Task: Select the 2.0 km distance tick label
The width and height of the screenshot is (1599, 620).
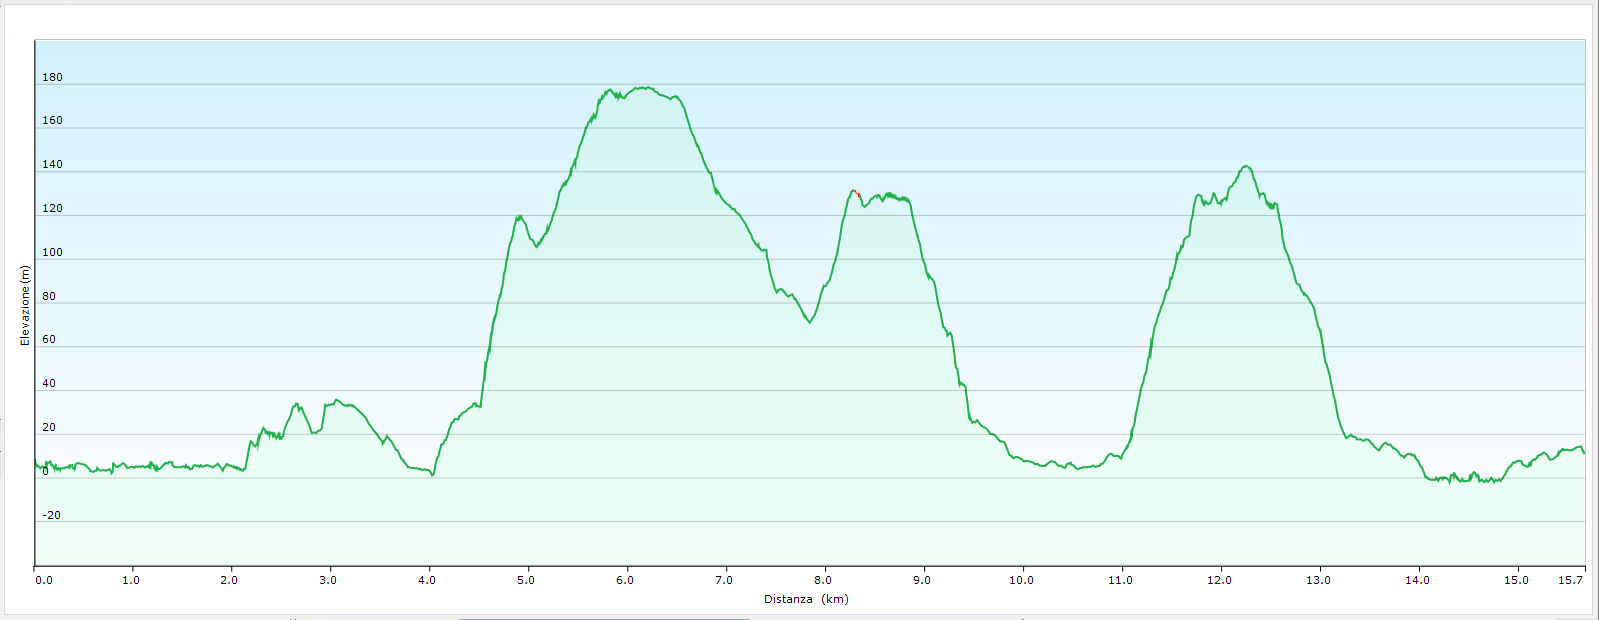Action: coord(229,580)
